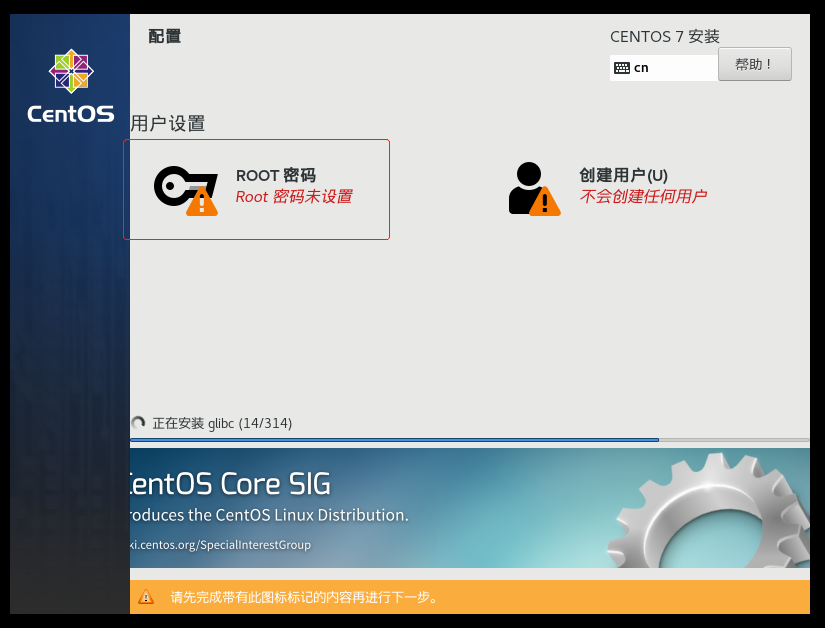
Task: Click the 创建用户 person icon
Action: pyautogui.click(x=534, y=189)
